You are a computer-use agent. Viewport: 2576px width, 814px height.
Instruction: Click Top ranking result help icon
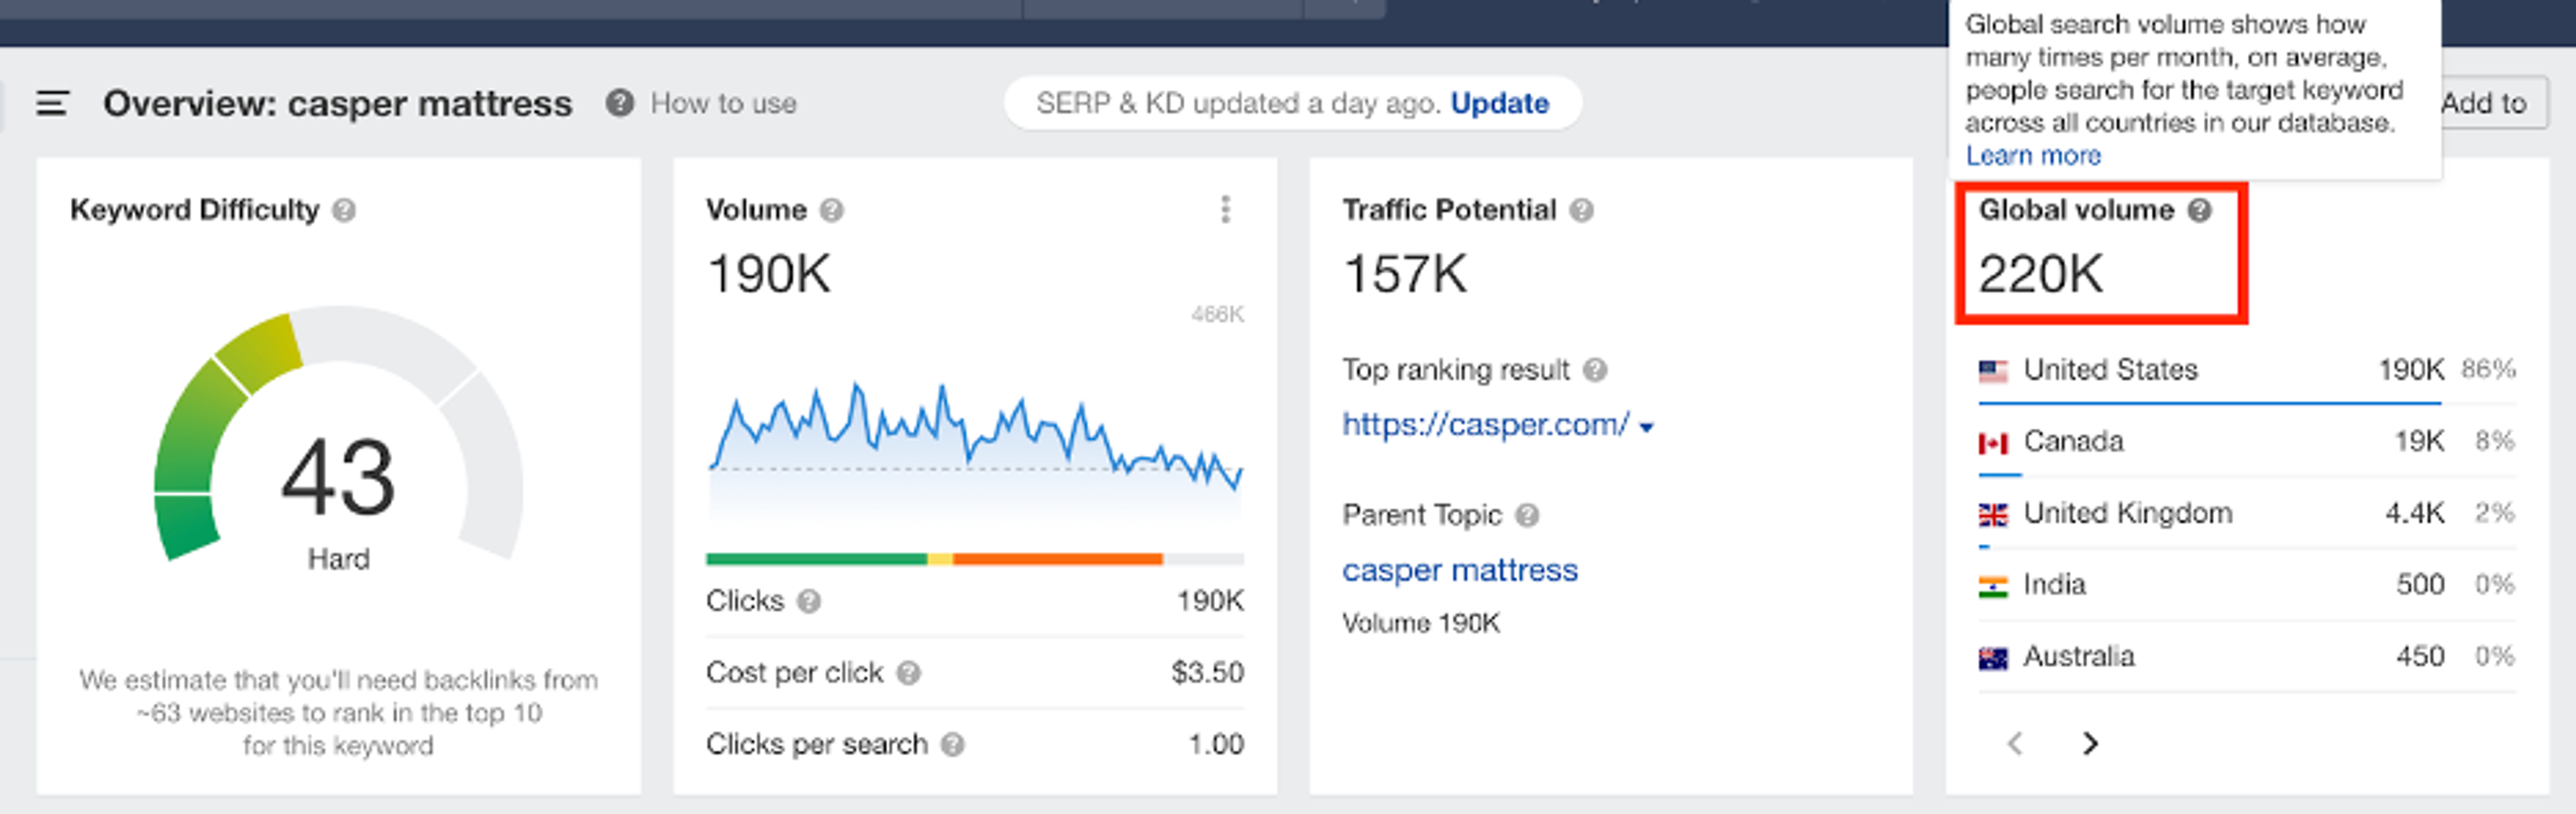(1595, 371)
